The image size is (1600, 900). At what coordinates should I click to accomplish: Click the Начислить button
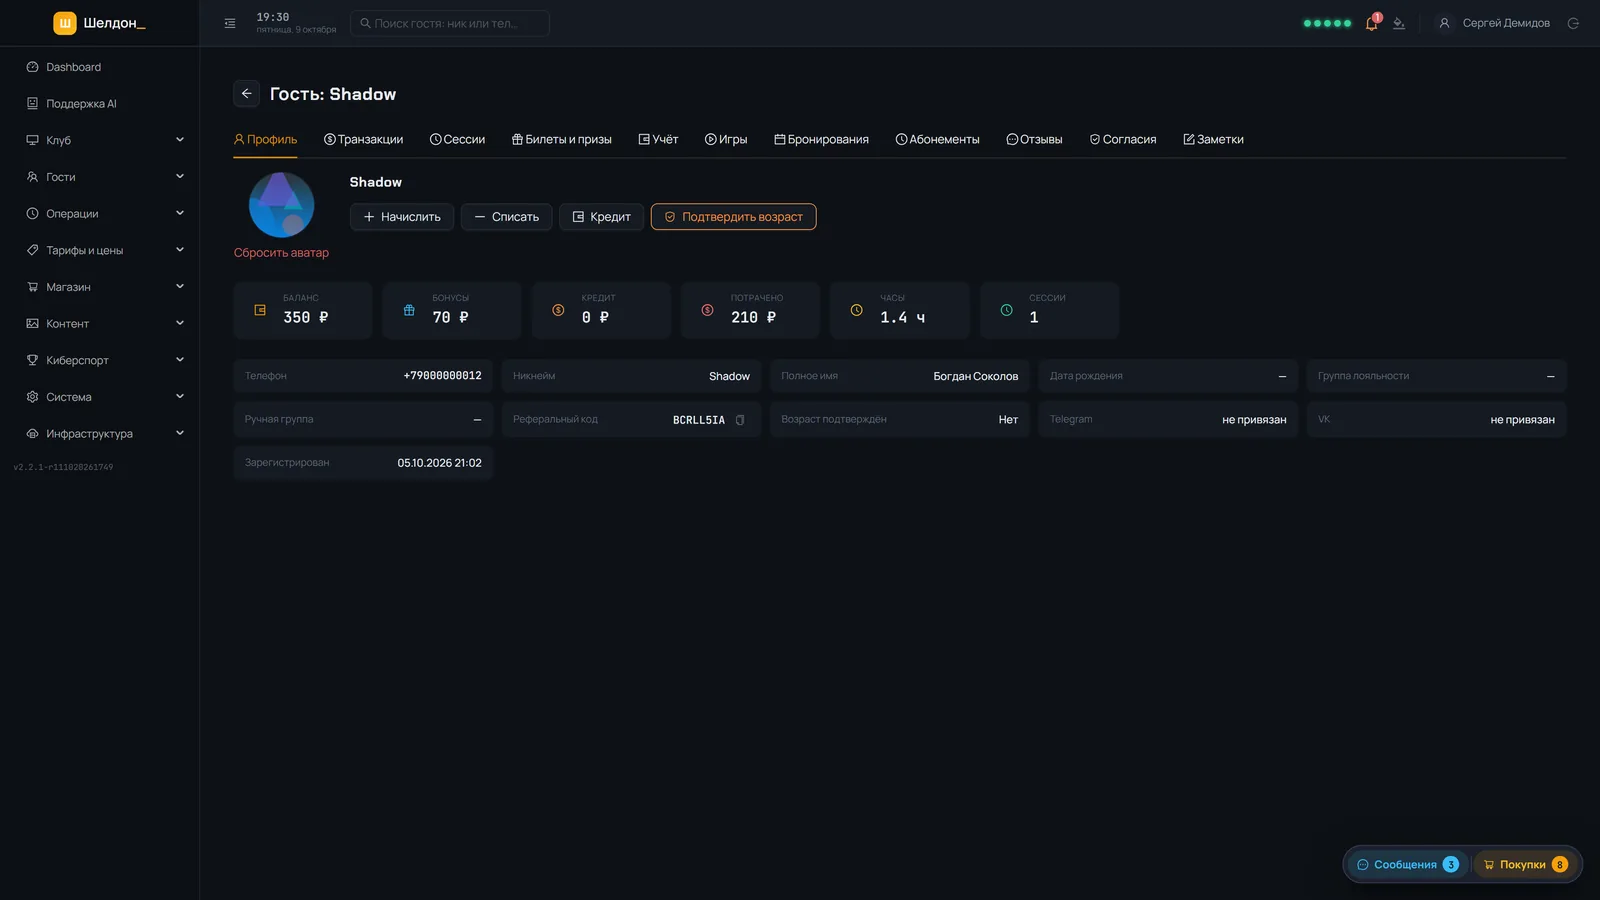coord(402,217)
